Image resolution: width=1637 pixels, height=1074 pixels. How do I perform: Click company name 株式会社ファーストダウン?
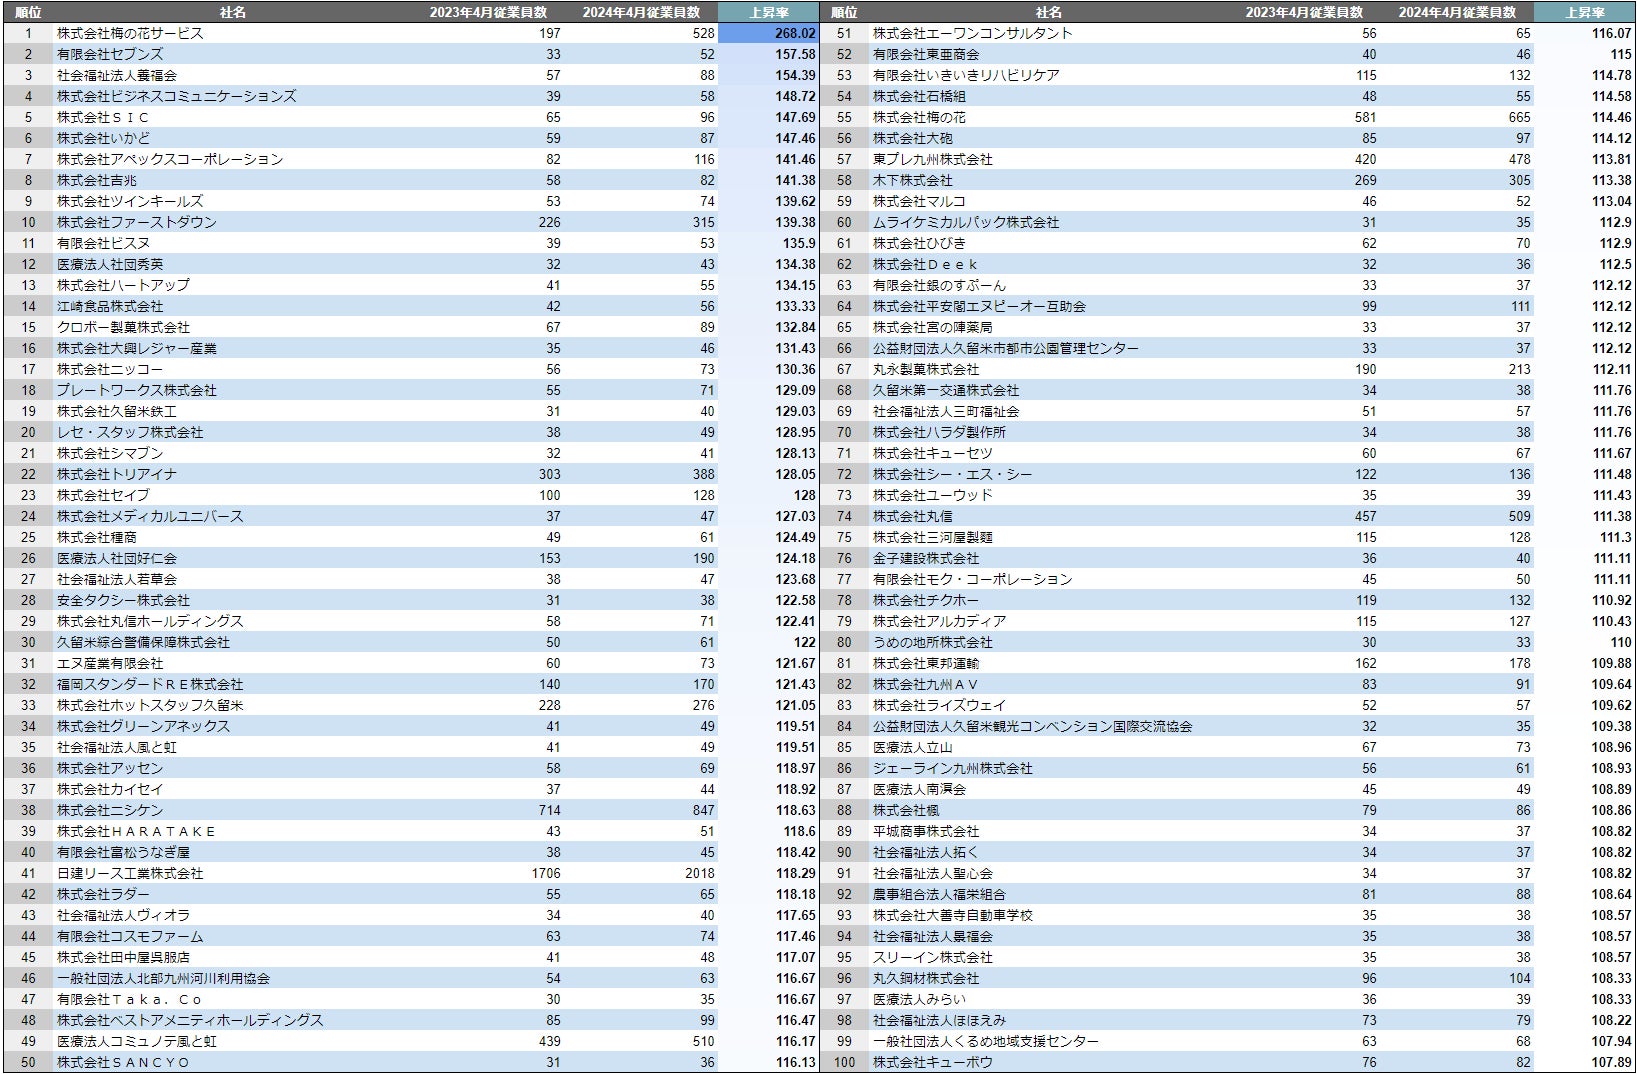(137, 222)
